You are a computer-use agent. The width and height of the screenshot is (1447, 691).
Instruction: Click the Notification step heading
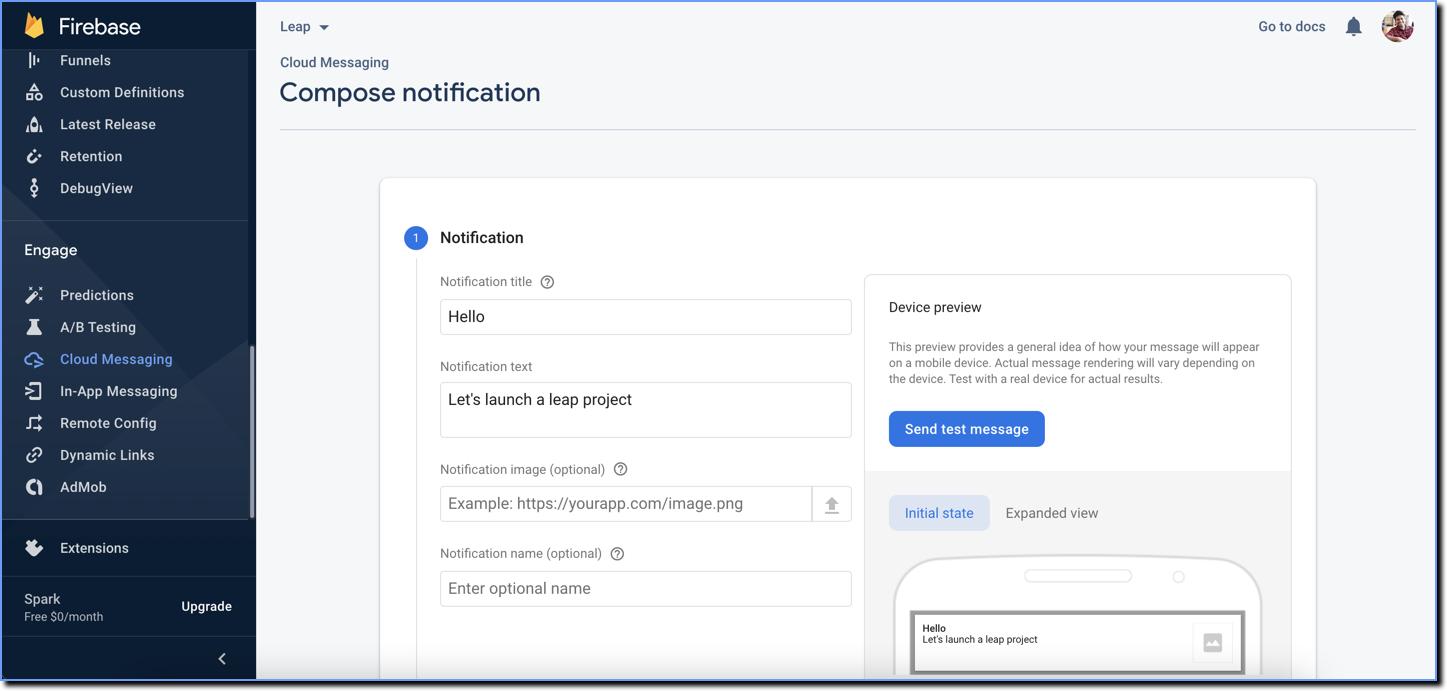482,238
